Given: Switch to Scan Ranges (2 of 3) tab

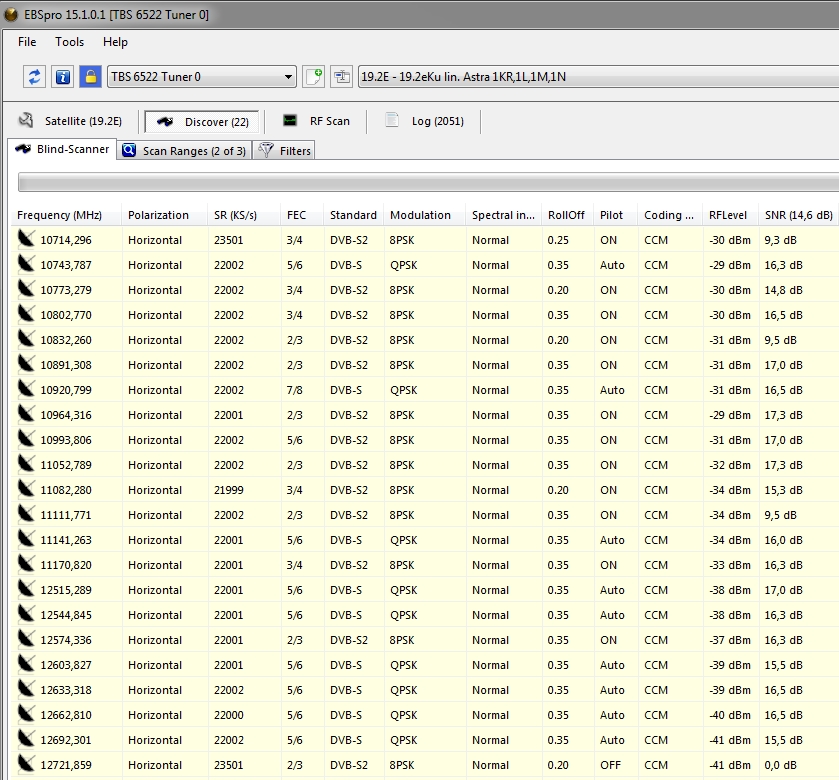Looking at the screenshot, I should click(x=185, y=151).
